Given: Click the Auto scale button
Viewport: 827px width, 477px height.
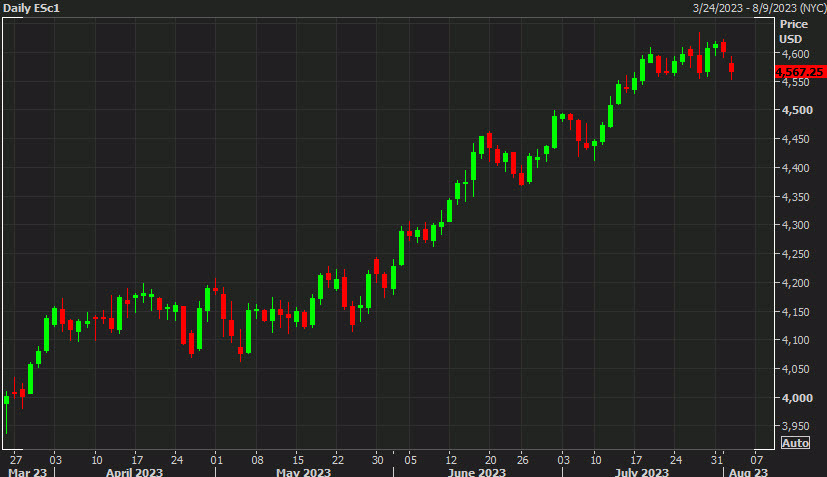Looking at the screenshot, I should pyautogui.click(x=795, y=443).
